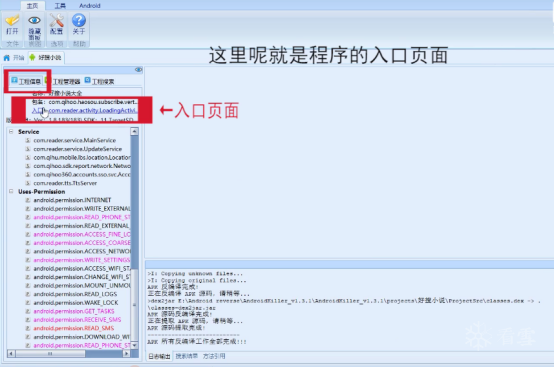Screen dimensions: 554x367
Task: Click icon beside android.permission.WAKE_LOCK
Action: pos(28,303)
